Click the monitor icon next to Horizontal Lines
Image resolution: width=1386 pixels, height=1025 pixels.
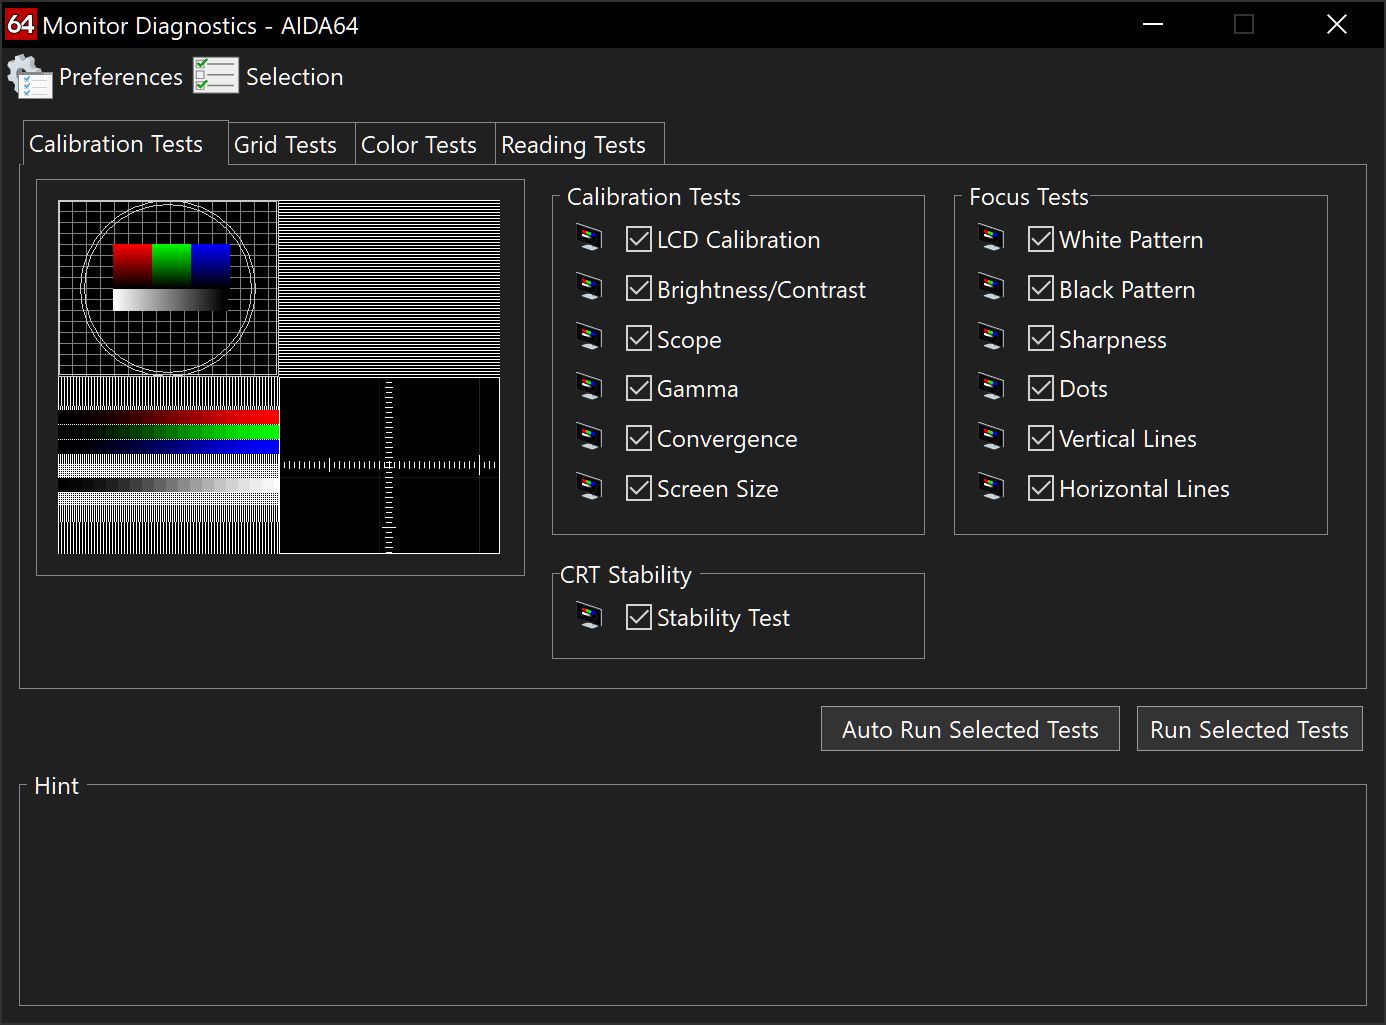point(991,488)
